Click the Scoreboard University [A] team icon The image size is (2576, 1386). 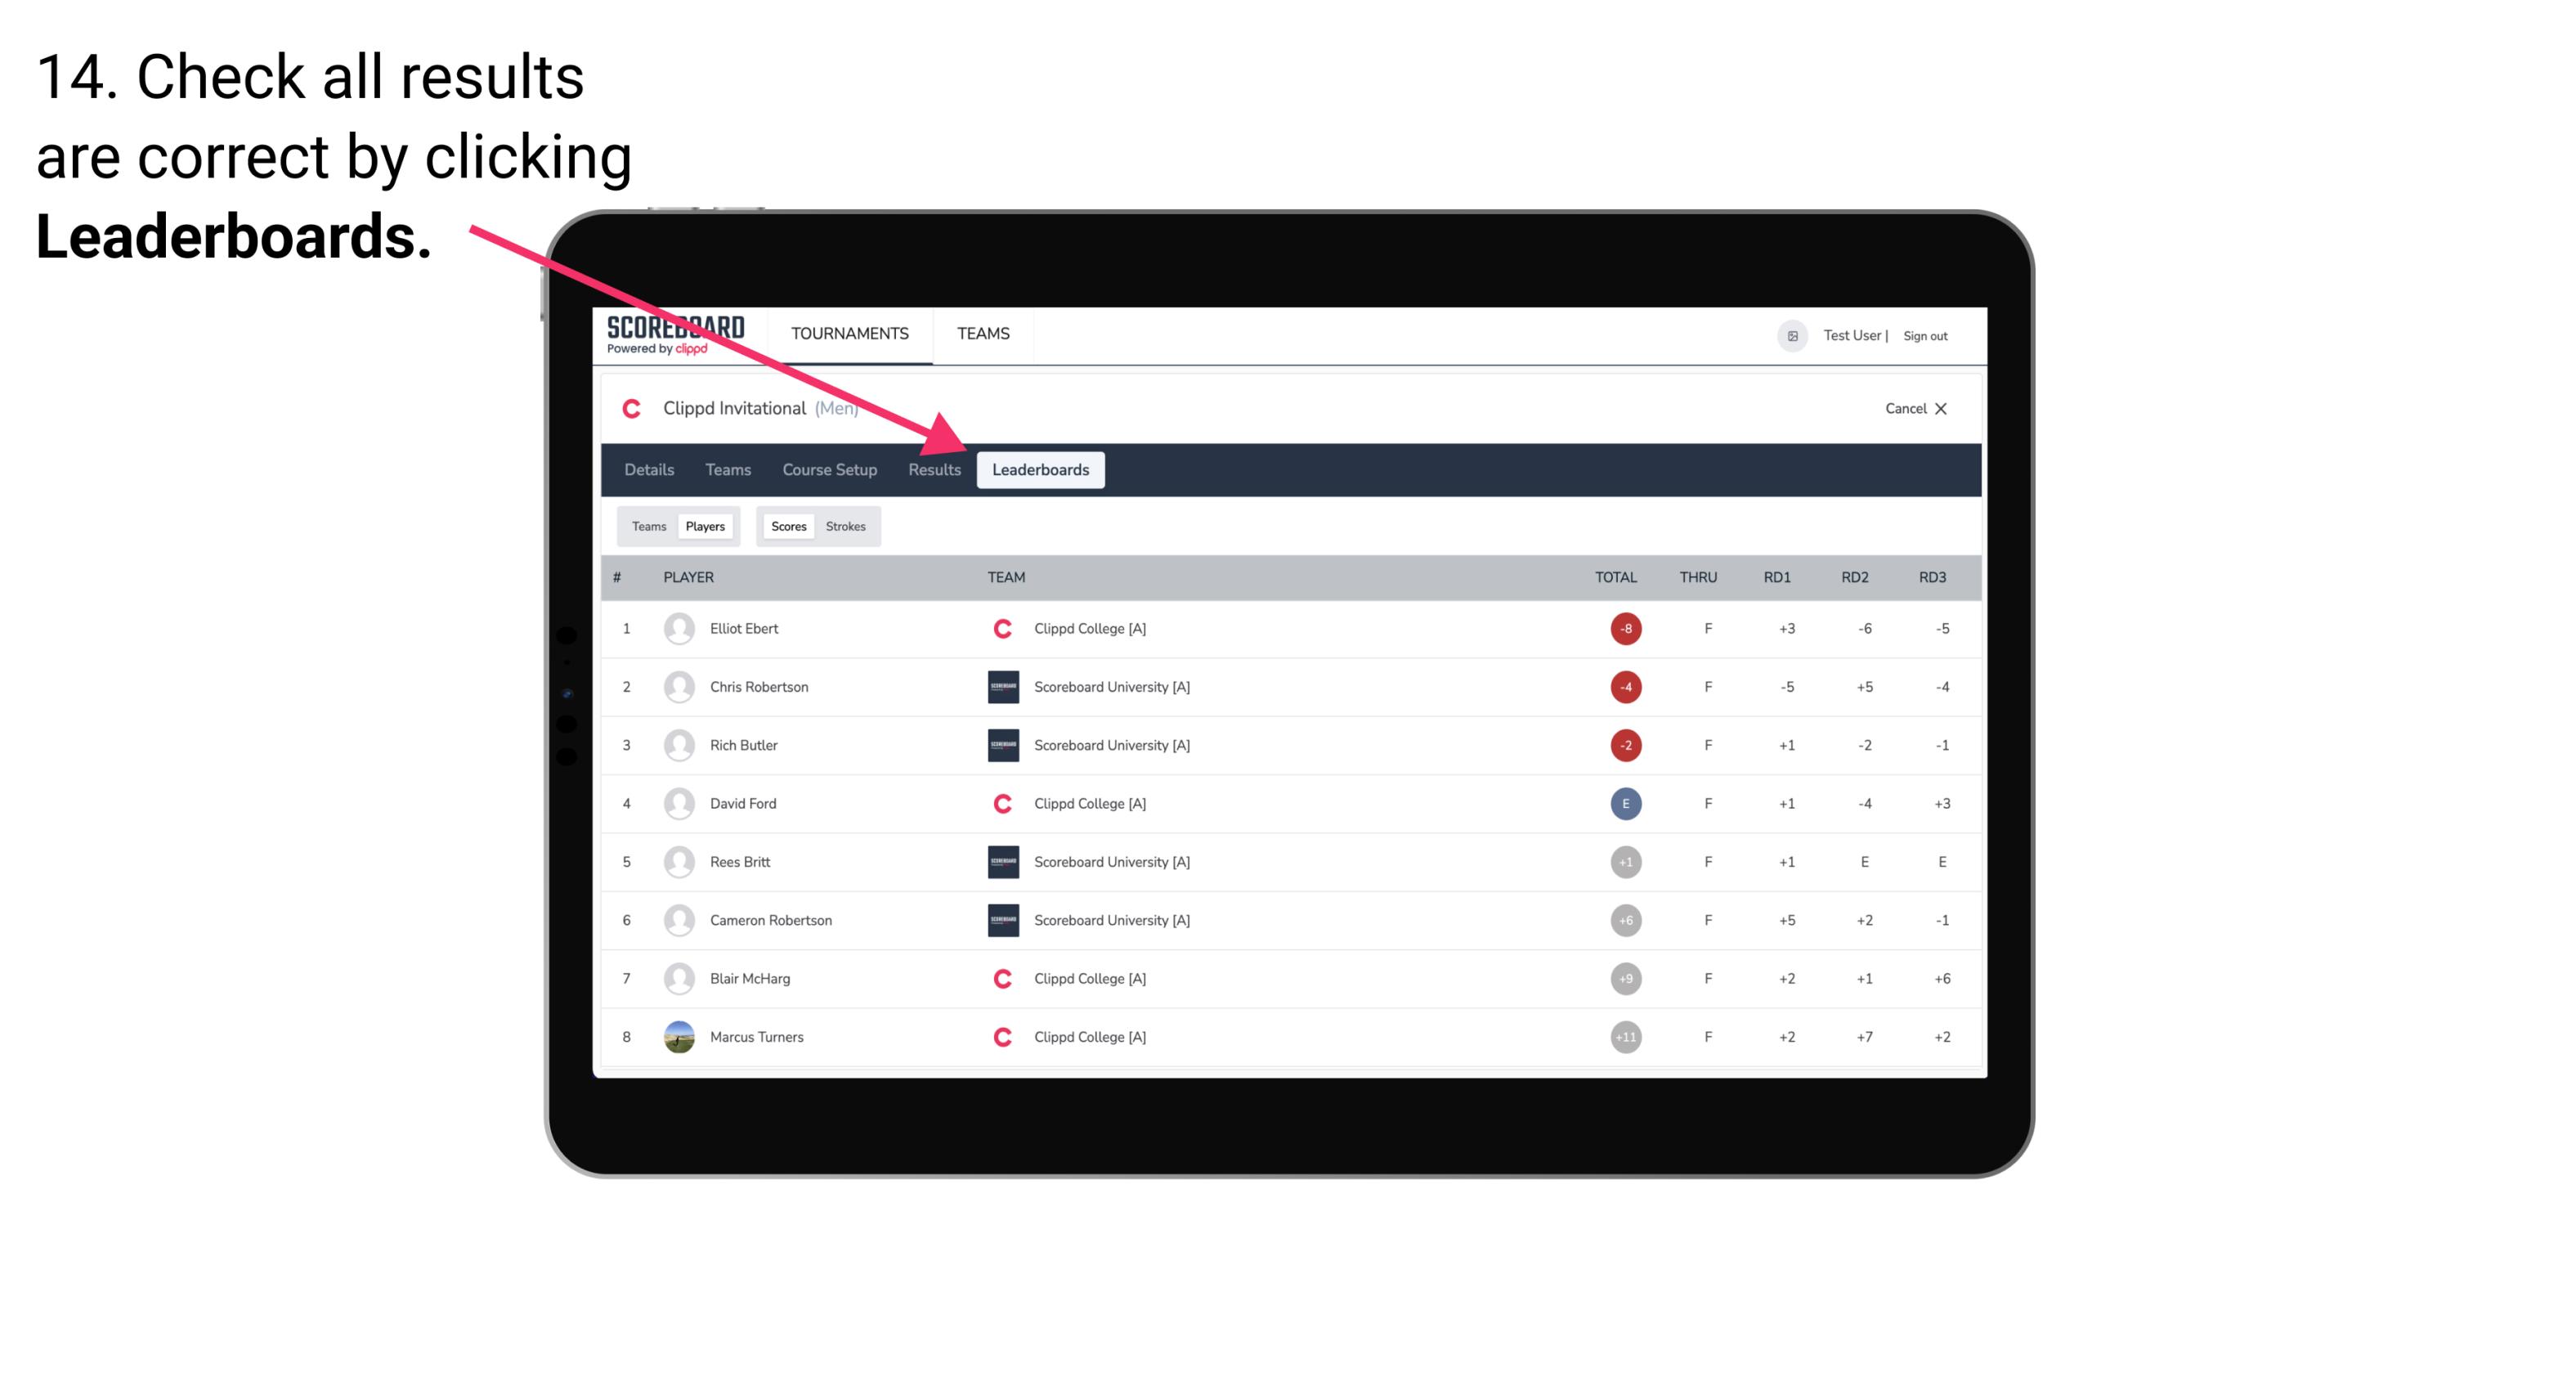tap(998, 686)
